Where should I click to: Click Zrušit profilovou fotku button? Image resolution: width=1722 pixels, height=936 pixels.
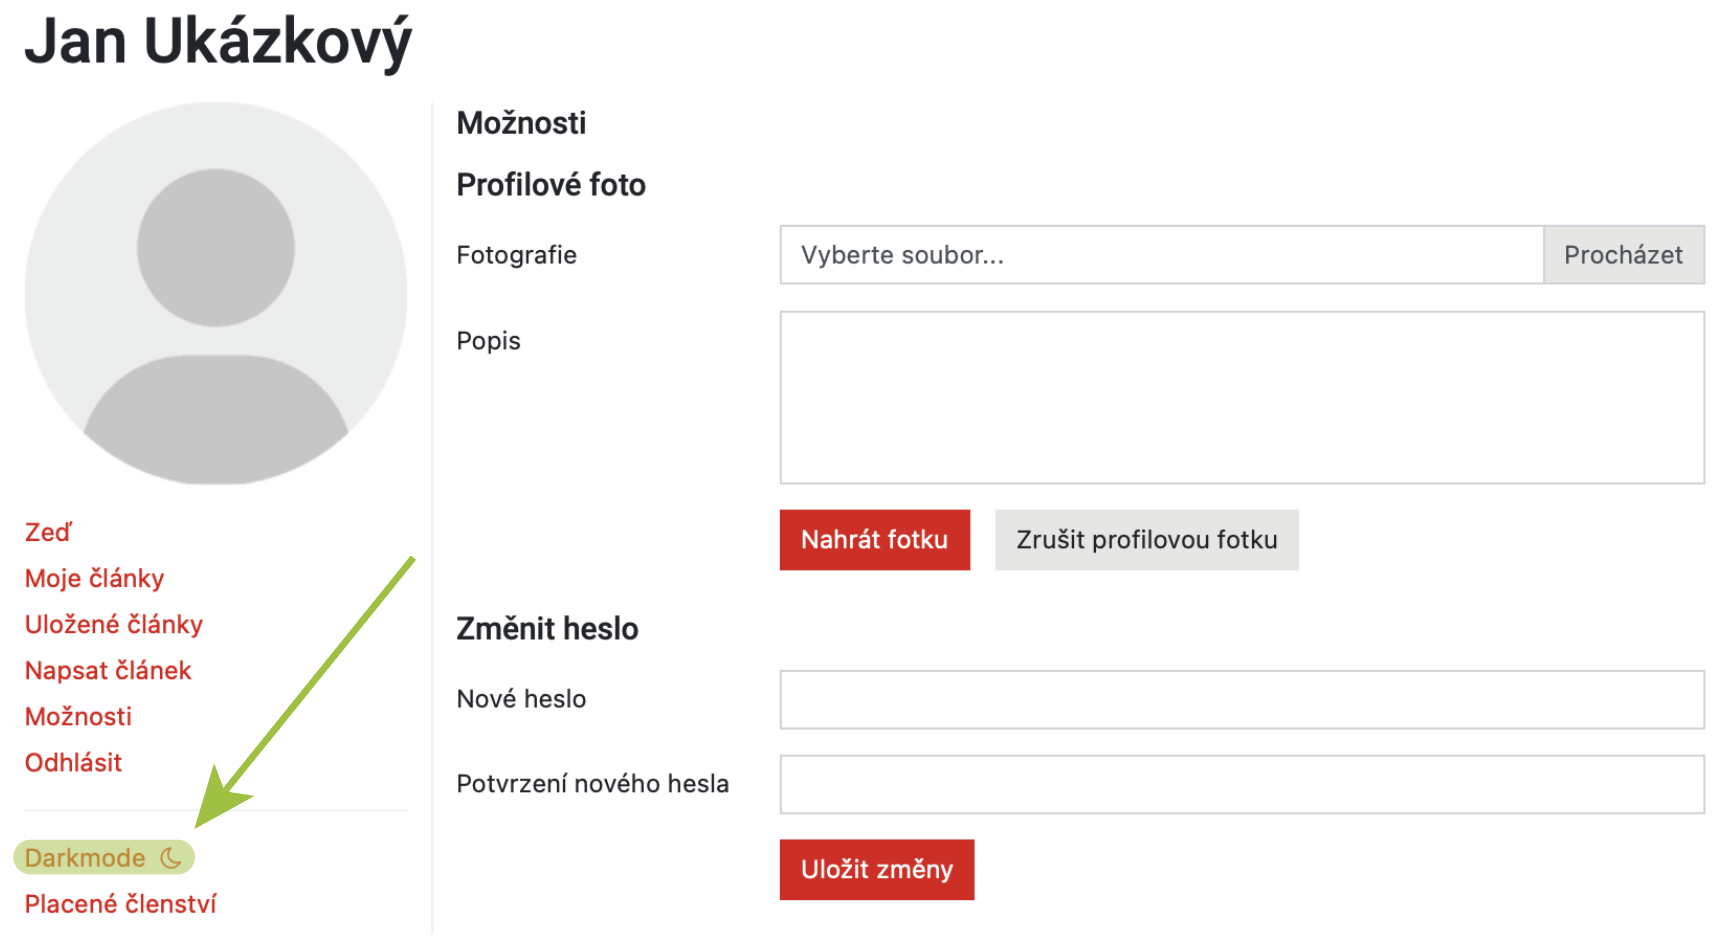(1147, 540)
